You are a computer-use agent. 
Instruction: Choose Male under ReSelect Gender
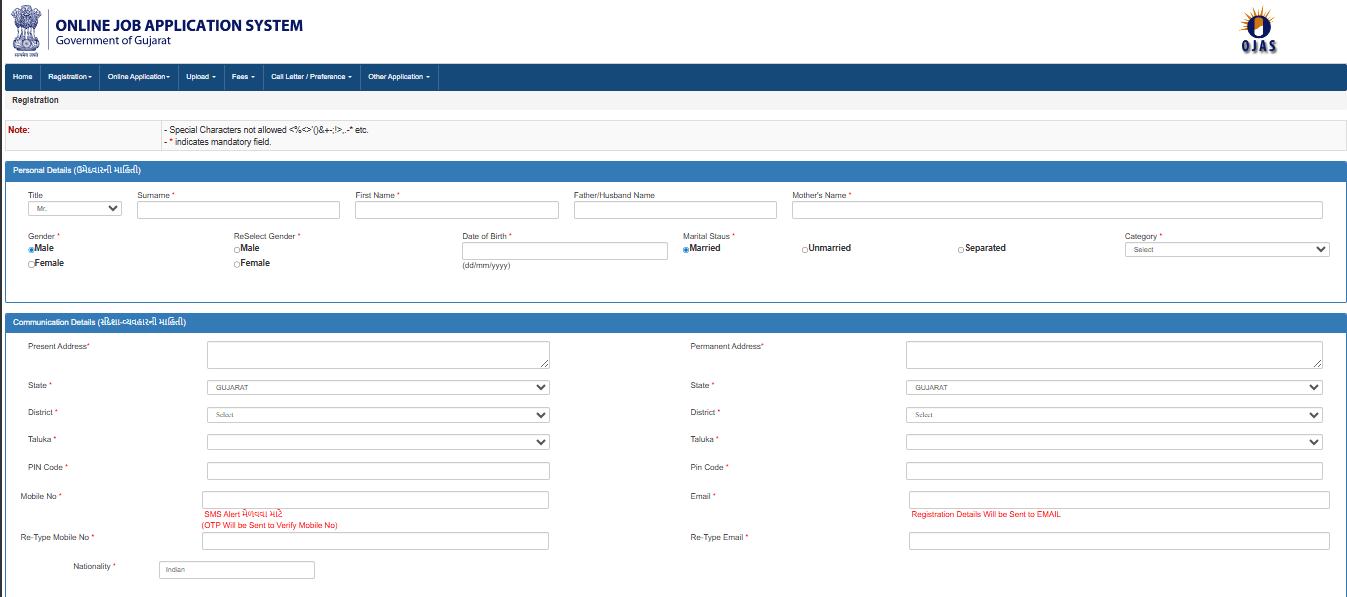pyautogui.click(x=237, y=249)
